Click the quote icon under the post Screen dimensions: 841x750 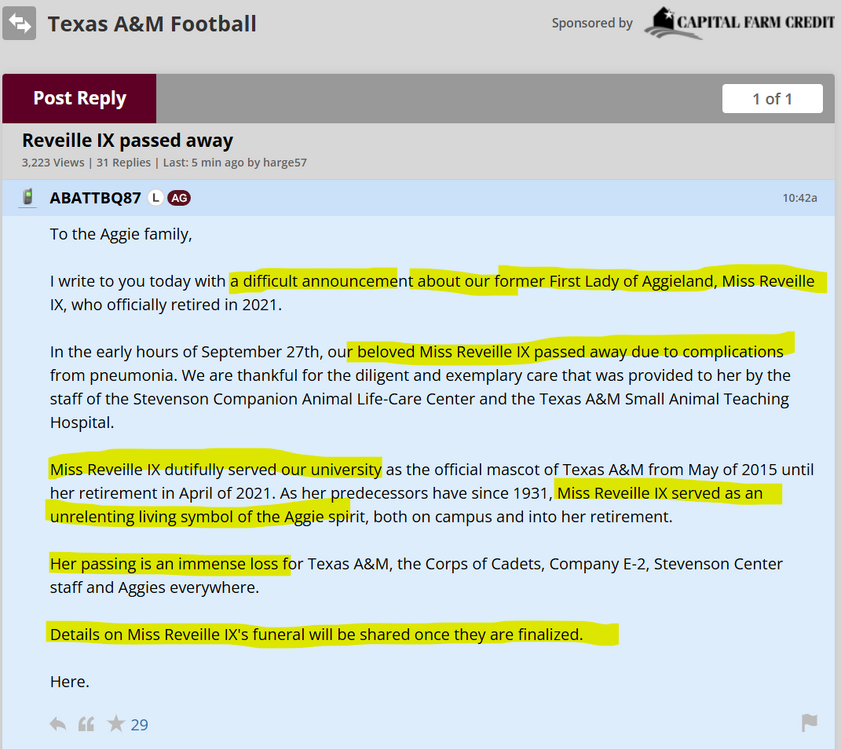pos(86,723)
